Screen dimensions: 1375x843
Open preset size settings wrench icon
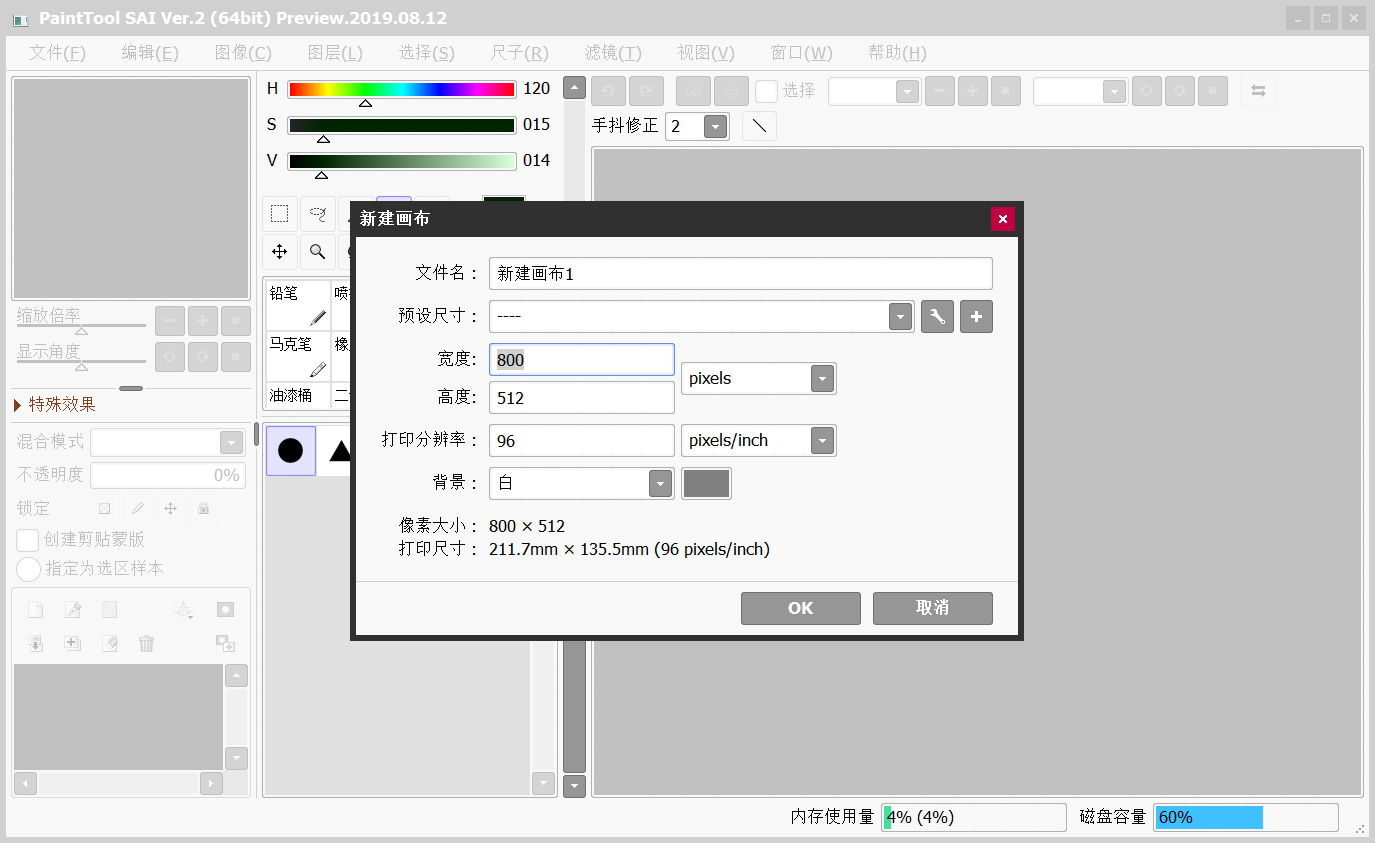[937, 317]
